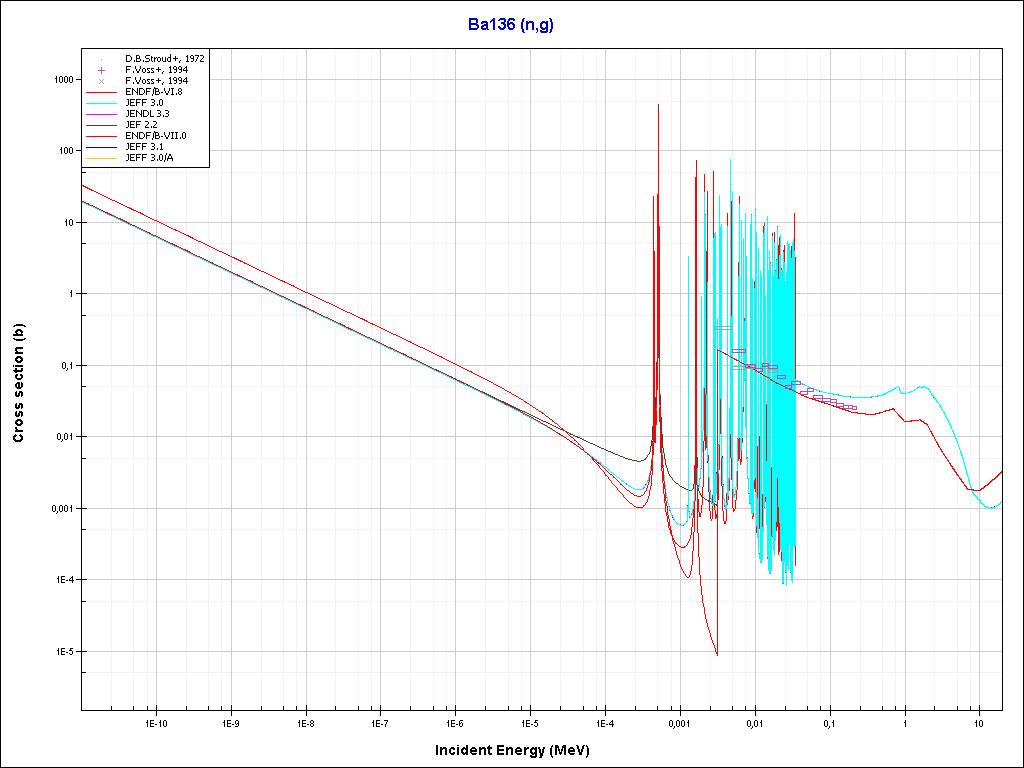Image resolution: width=1024 pixels, height=768 pixels.
Task: Click the purple plus marker for F.Voss+
Action: [102, 70]
